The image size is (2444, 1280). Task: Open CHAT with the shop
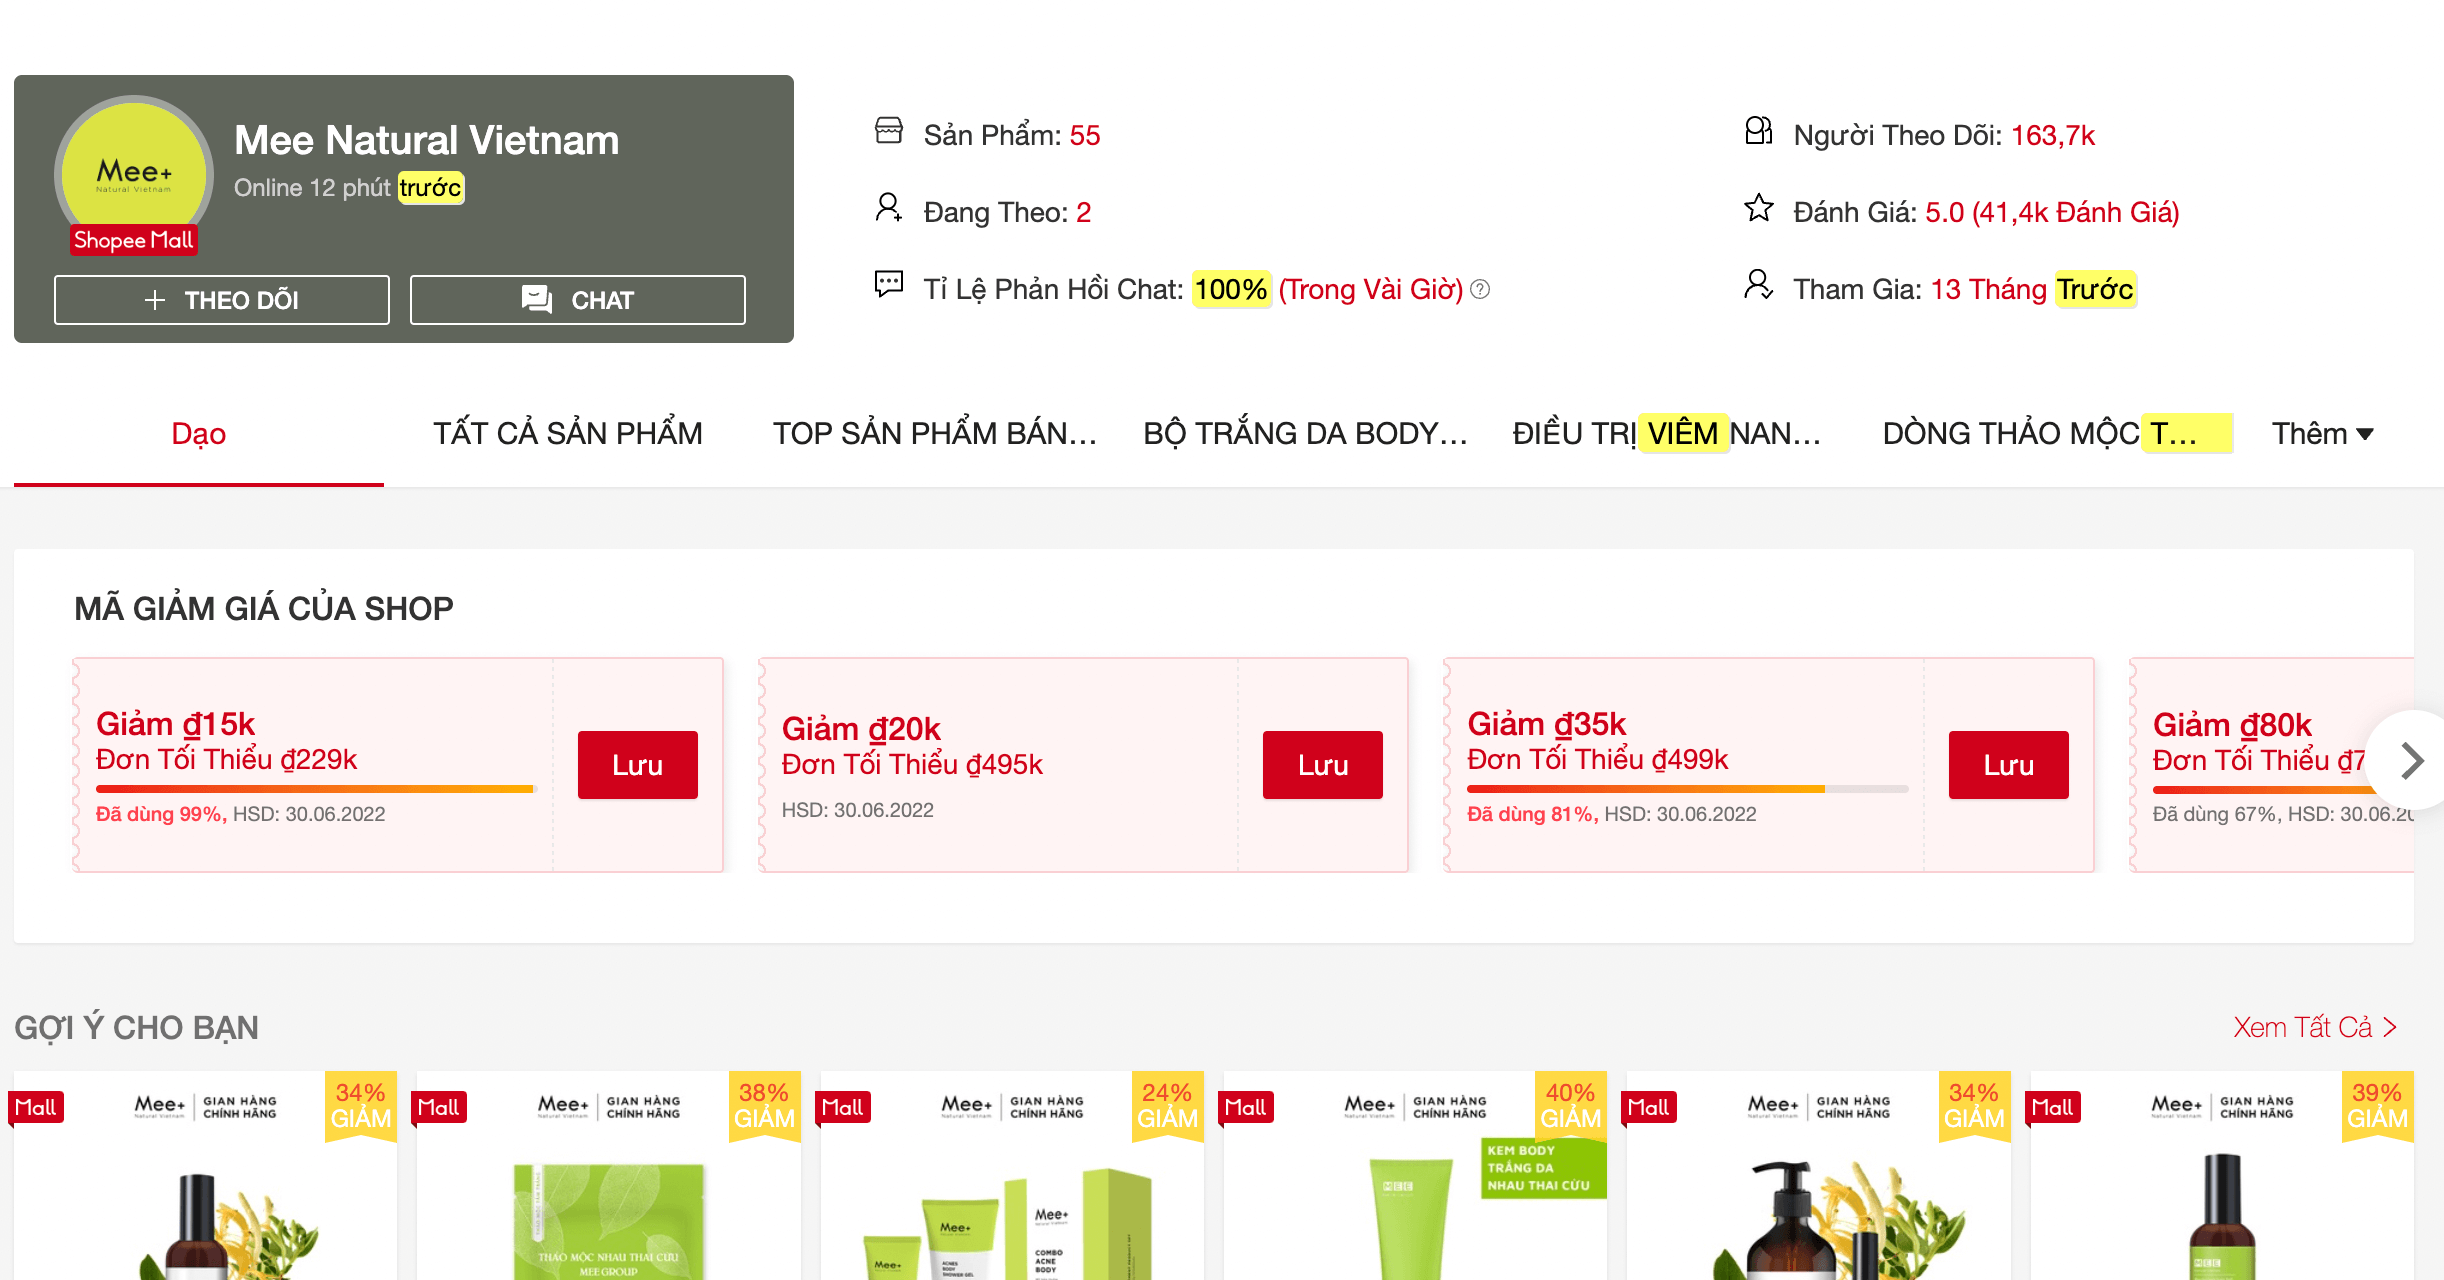coord(577,300)
